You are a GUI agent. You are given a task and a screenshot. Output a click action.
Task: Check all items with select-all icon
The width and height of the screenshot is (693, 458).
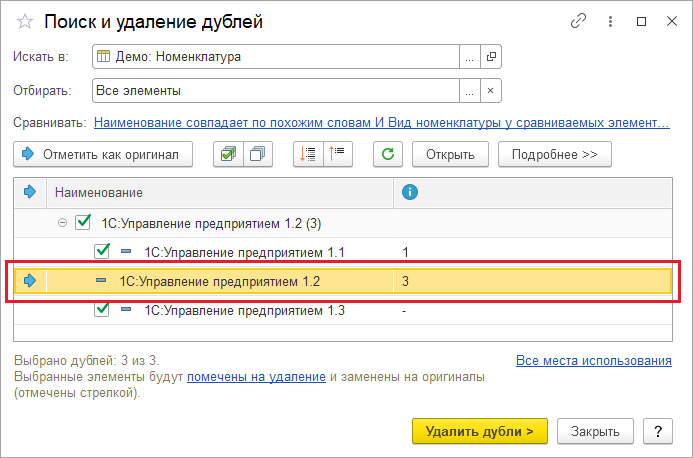click(x=228, y=154)
